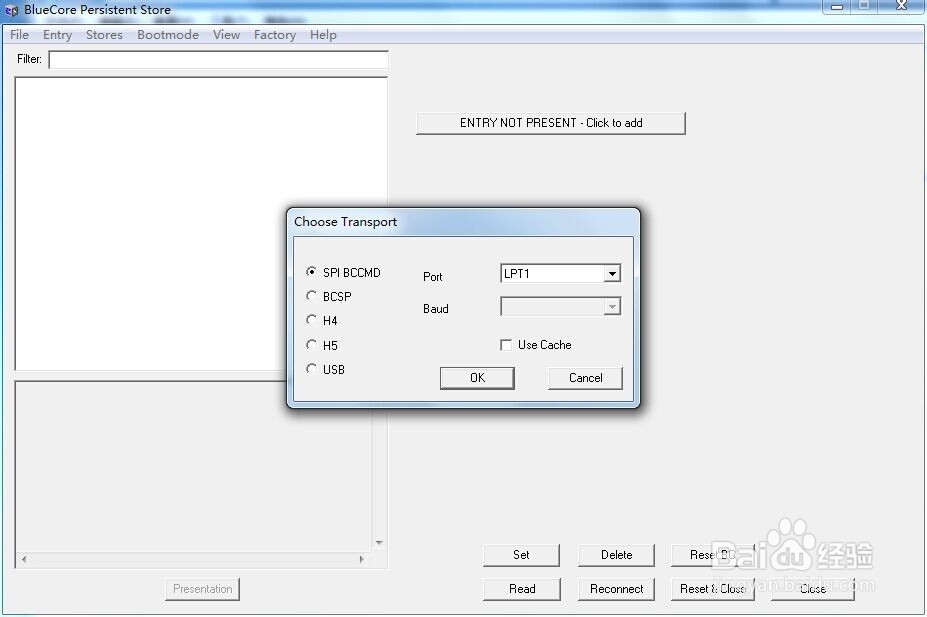Open the Factory menu
Screen dimensions: 927x617
pos(275,35)
